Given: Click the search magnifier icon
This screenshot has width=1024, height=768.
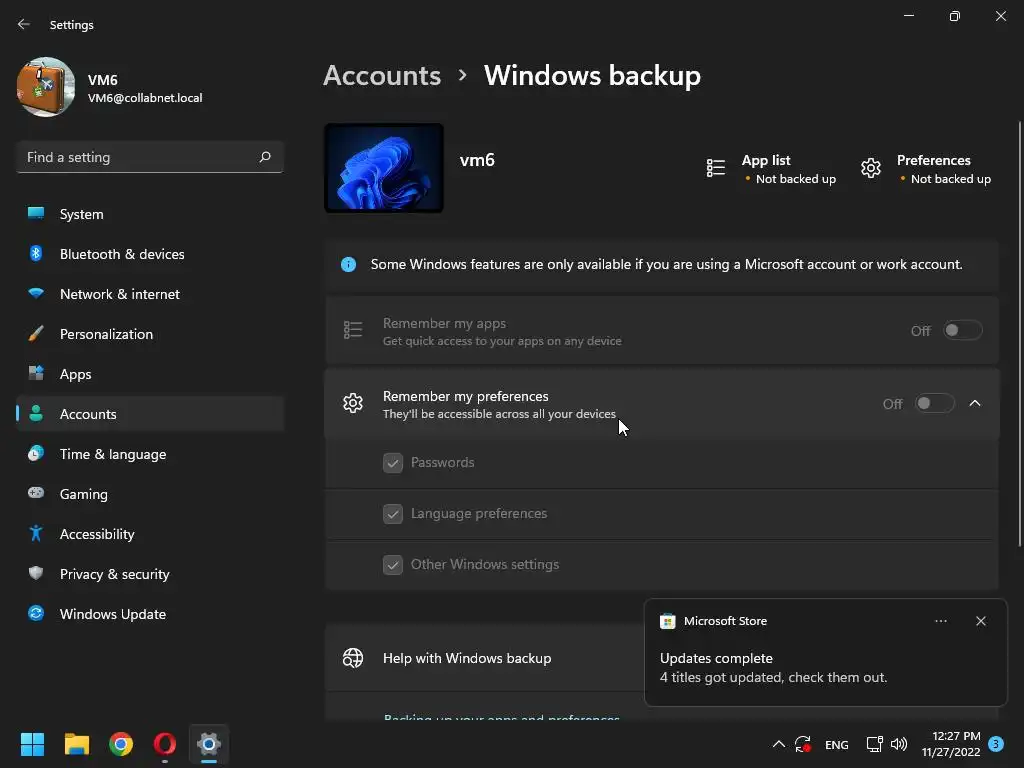Looking at the screenshot, I should [x=265, y=157].
